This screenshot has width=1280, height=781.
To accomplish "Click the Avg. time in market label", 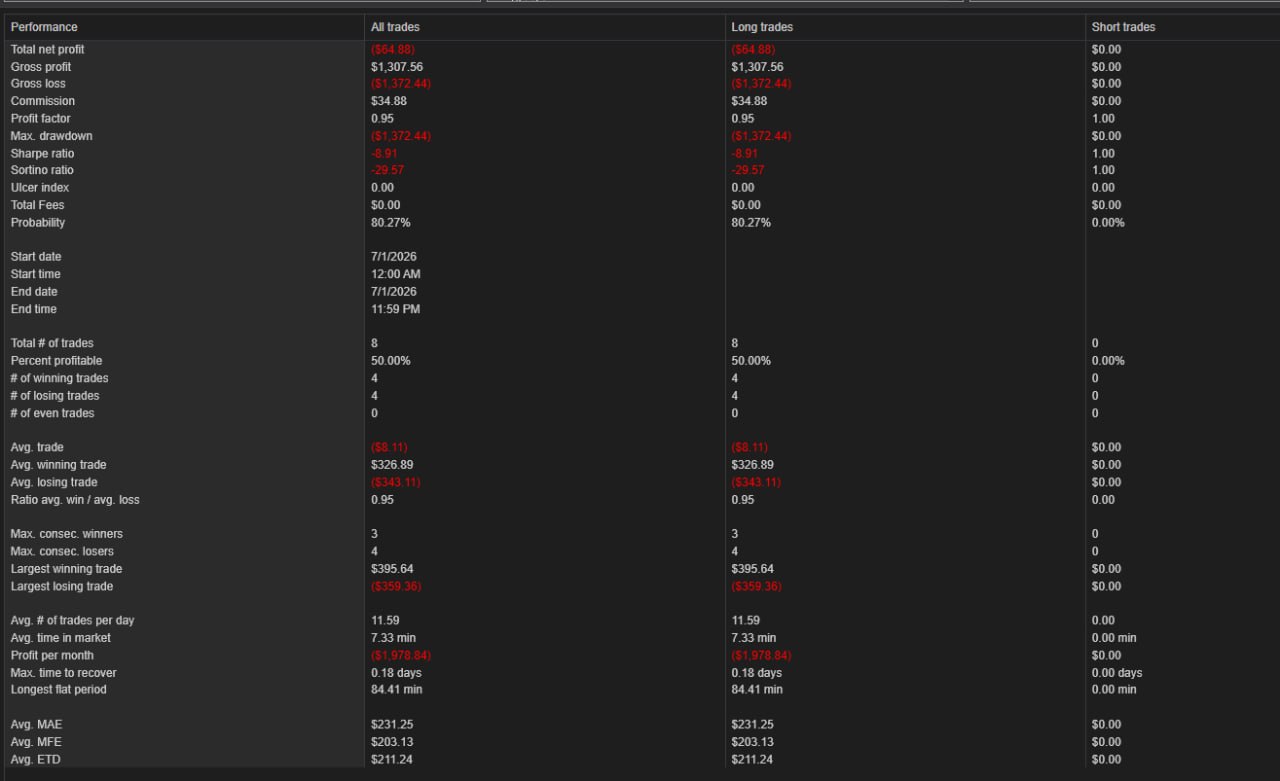I will (61, 638).
